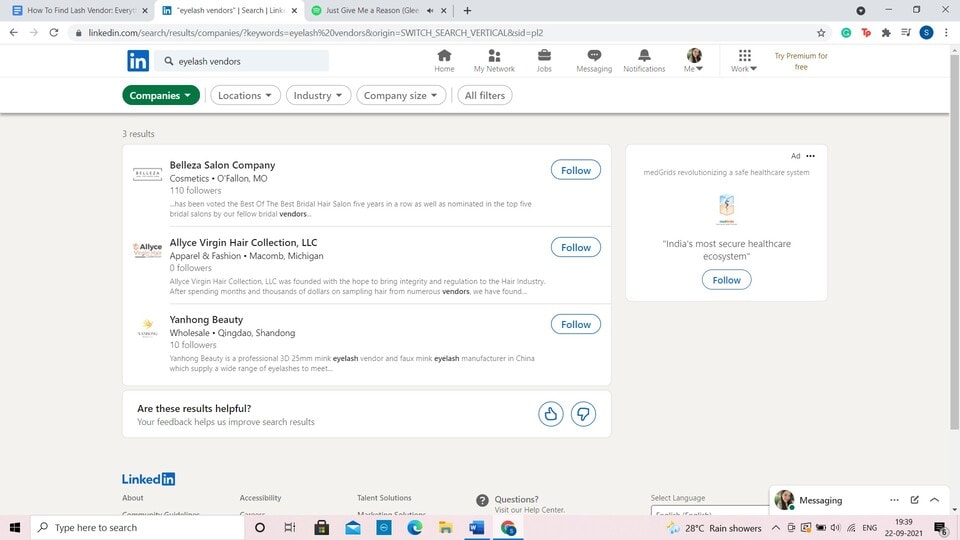Open All filters panel
960x540 pixels.
[485, 96]
